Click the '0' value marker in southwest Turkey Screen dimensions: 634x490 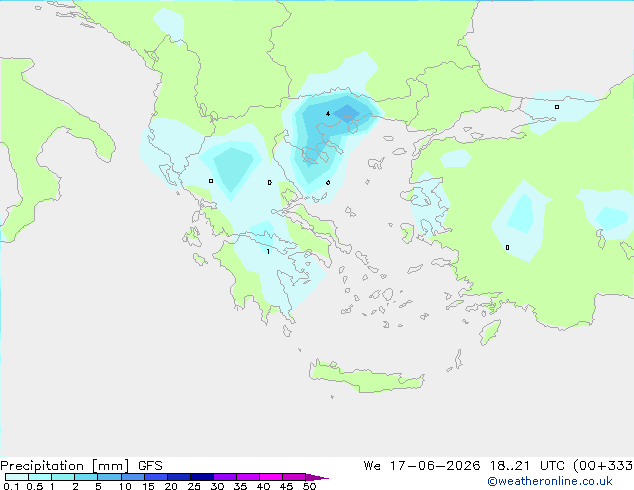pyautogui.click(x=507, y=247)
